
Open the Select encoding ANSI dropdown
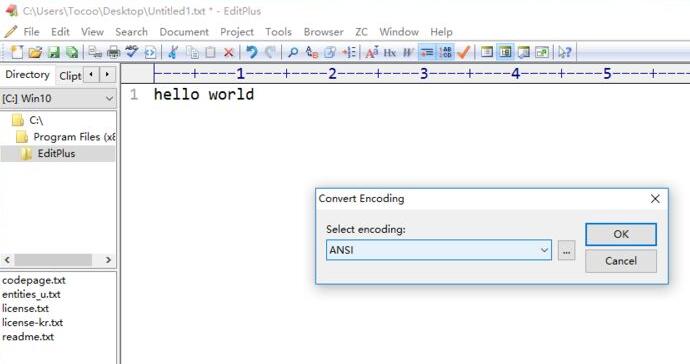pyautogui.click(x=438, y=250)
